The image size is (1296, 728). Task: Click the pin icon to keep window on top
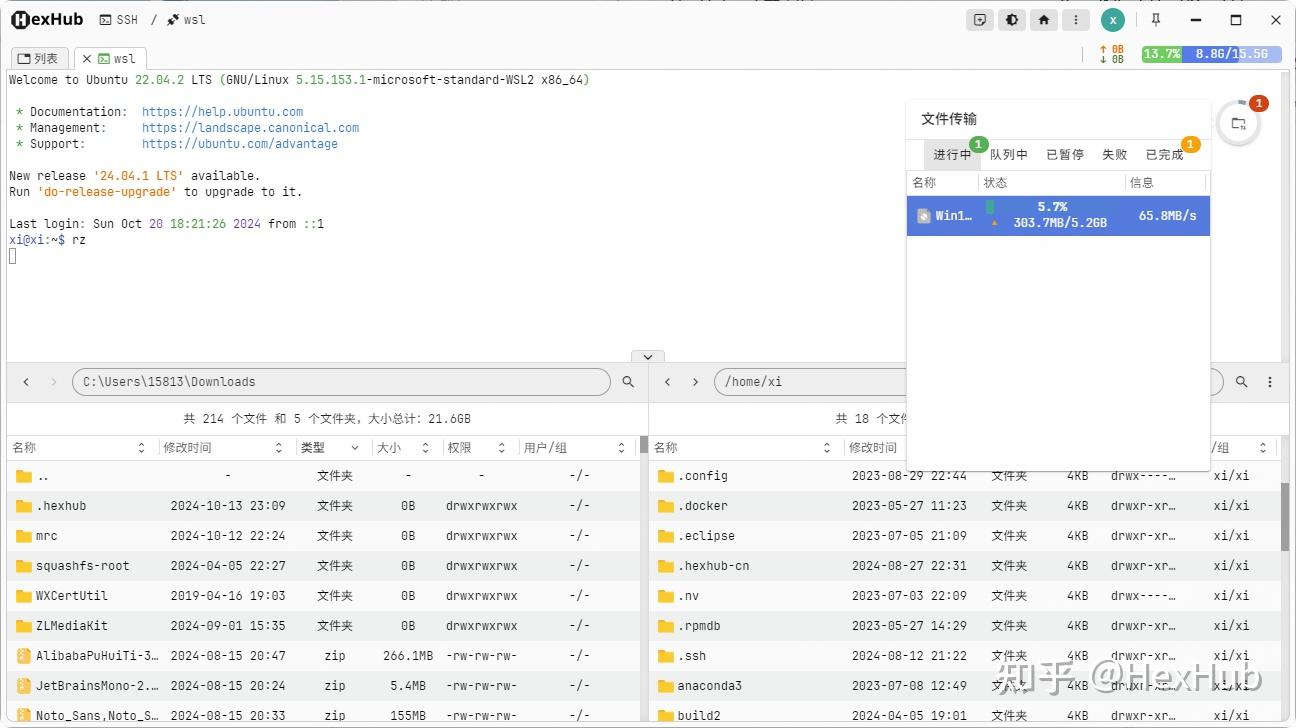[1155, 19]
